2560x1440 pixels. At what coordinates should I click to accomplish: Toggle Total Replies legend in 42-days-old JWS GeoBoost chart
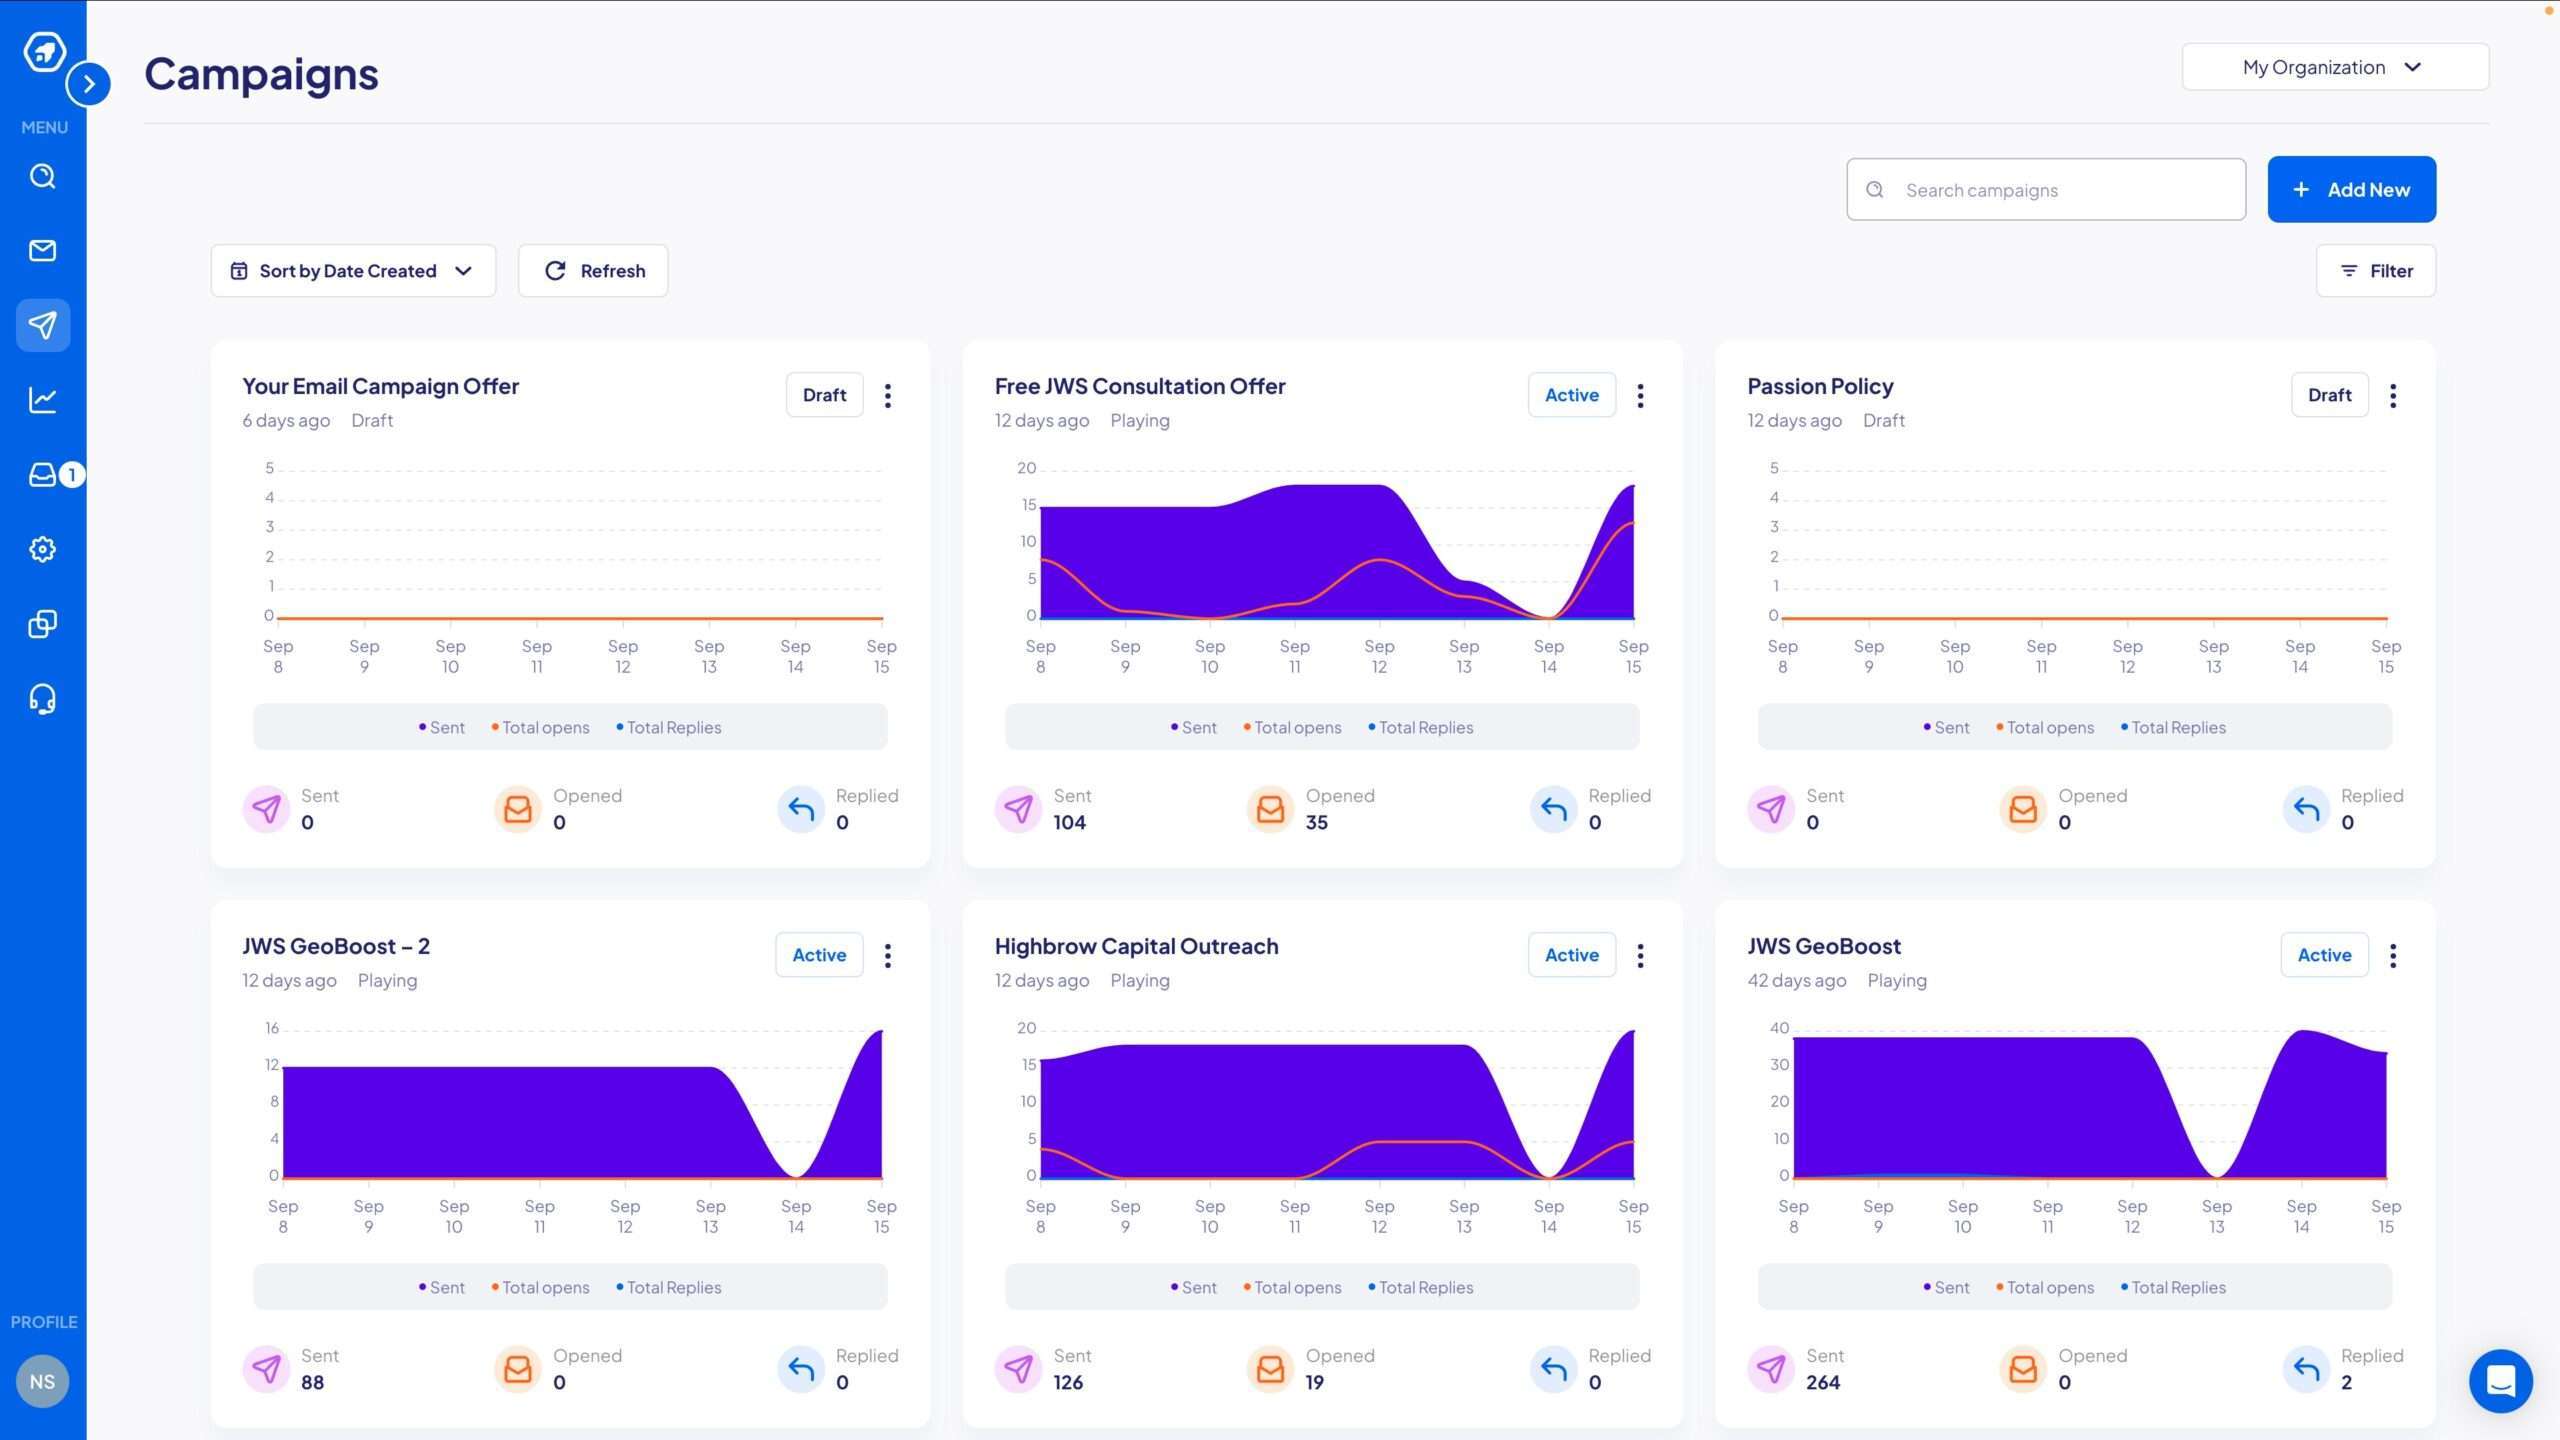point(2173,1287)
